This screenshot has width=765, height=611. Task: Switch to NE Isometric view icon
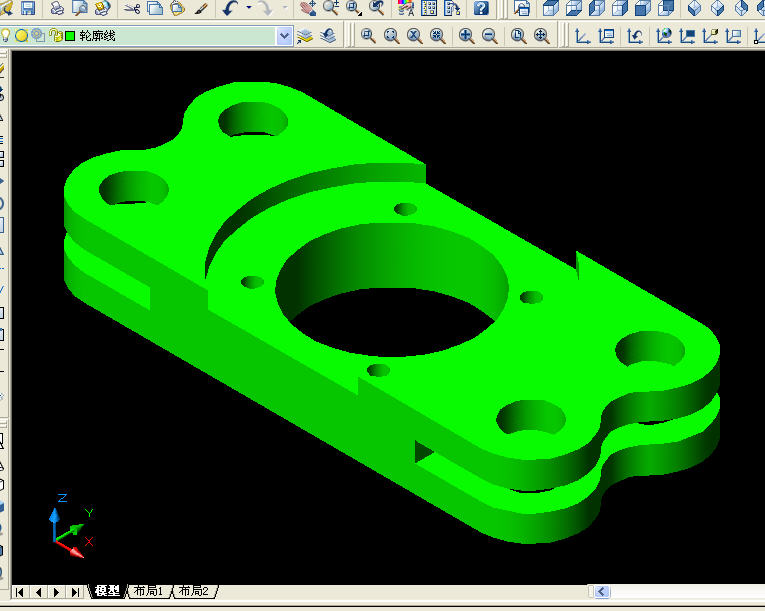pyautogui.click(x=741, y=8)
